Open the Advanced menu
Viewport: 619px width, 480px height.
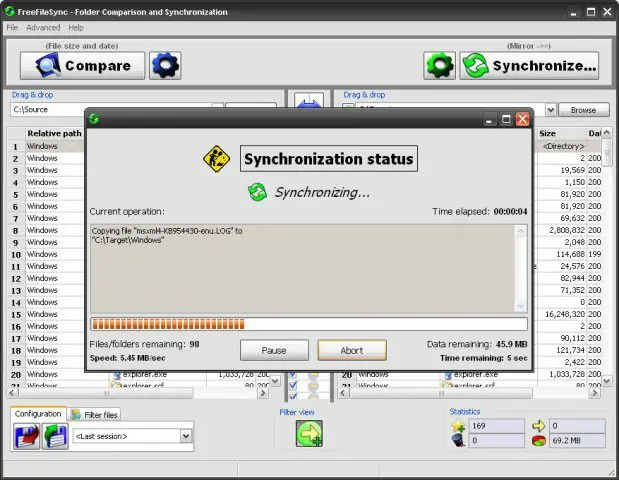pos(43,28)
